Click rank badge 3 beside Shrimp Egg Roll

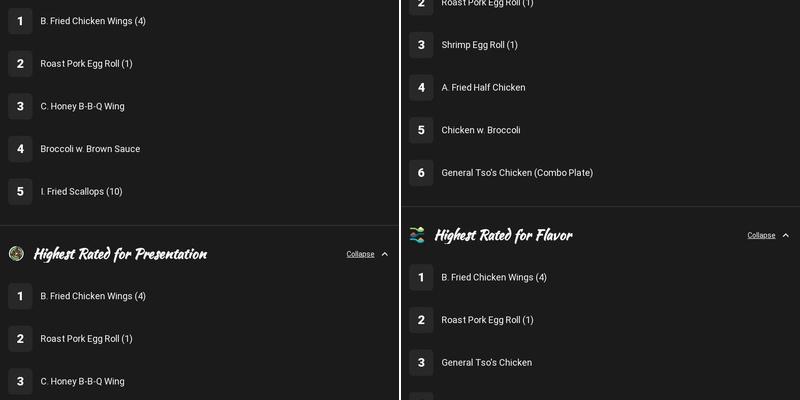[421, 45]
